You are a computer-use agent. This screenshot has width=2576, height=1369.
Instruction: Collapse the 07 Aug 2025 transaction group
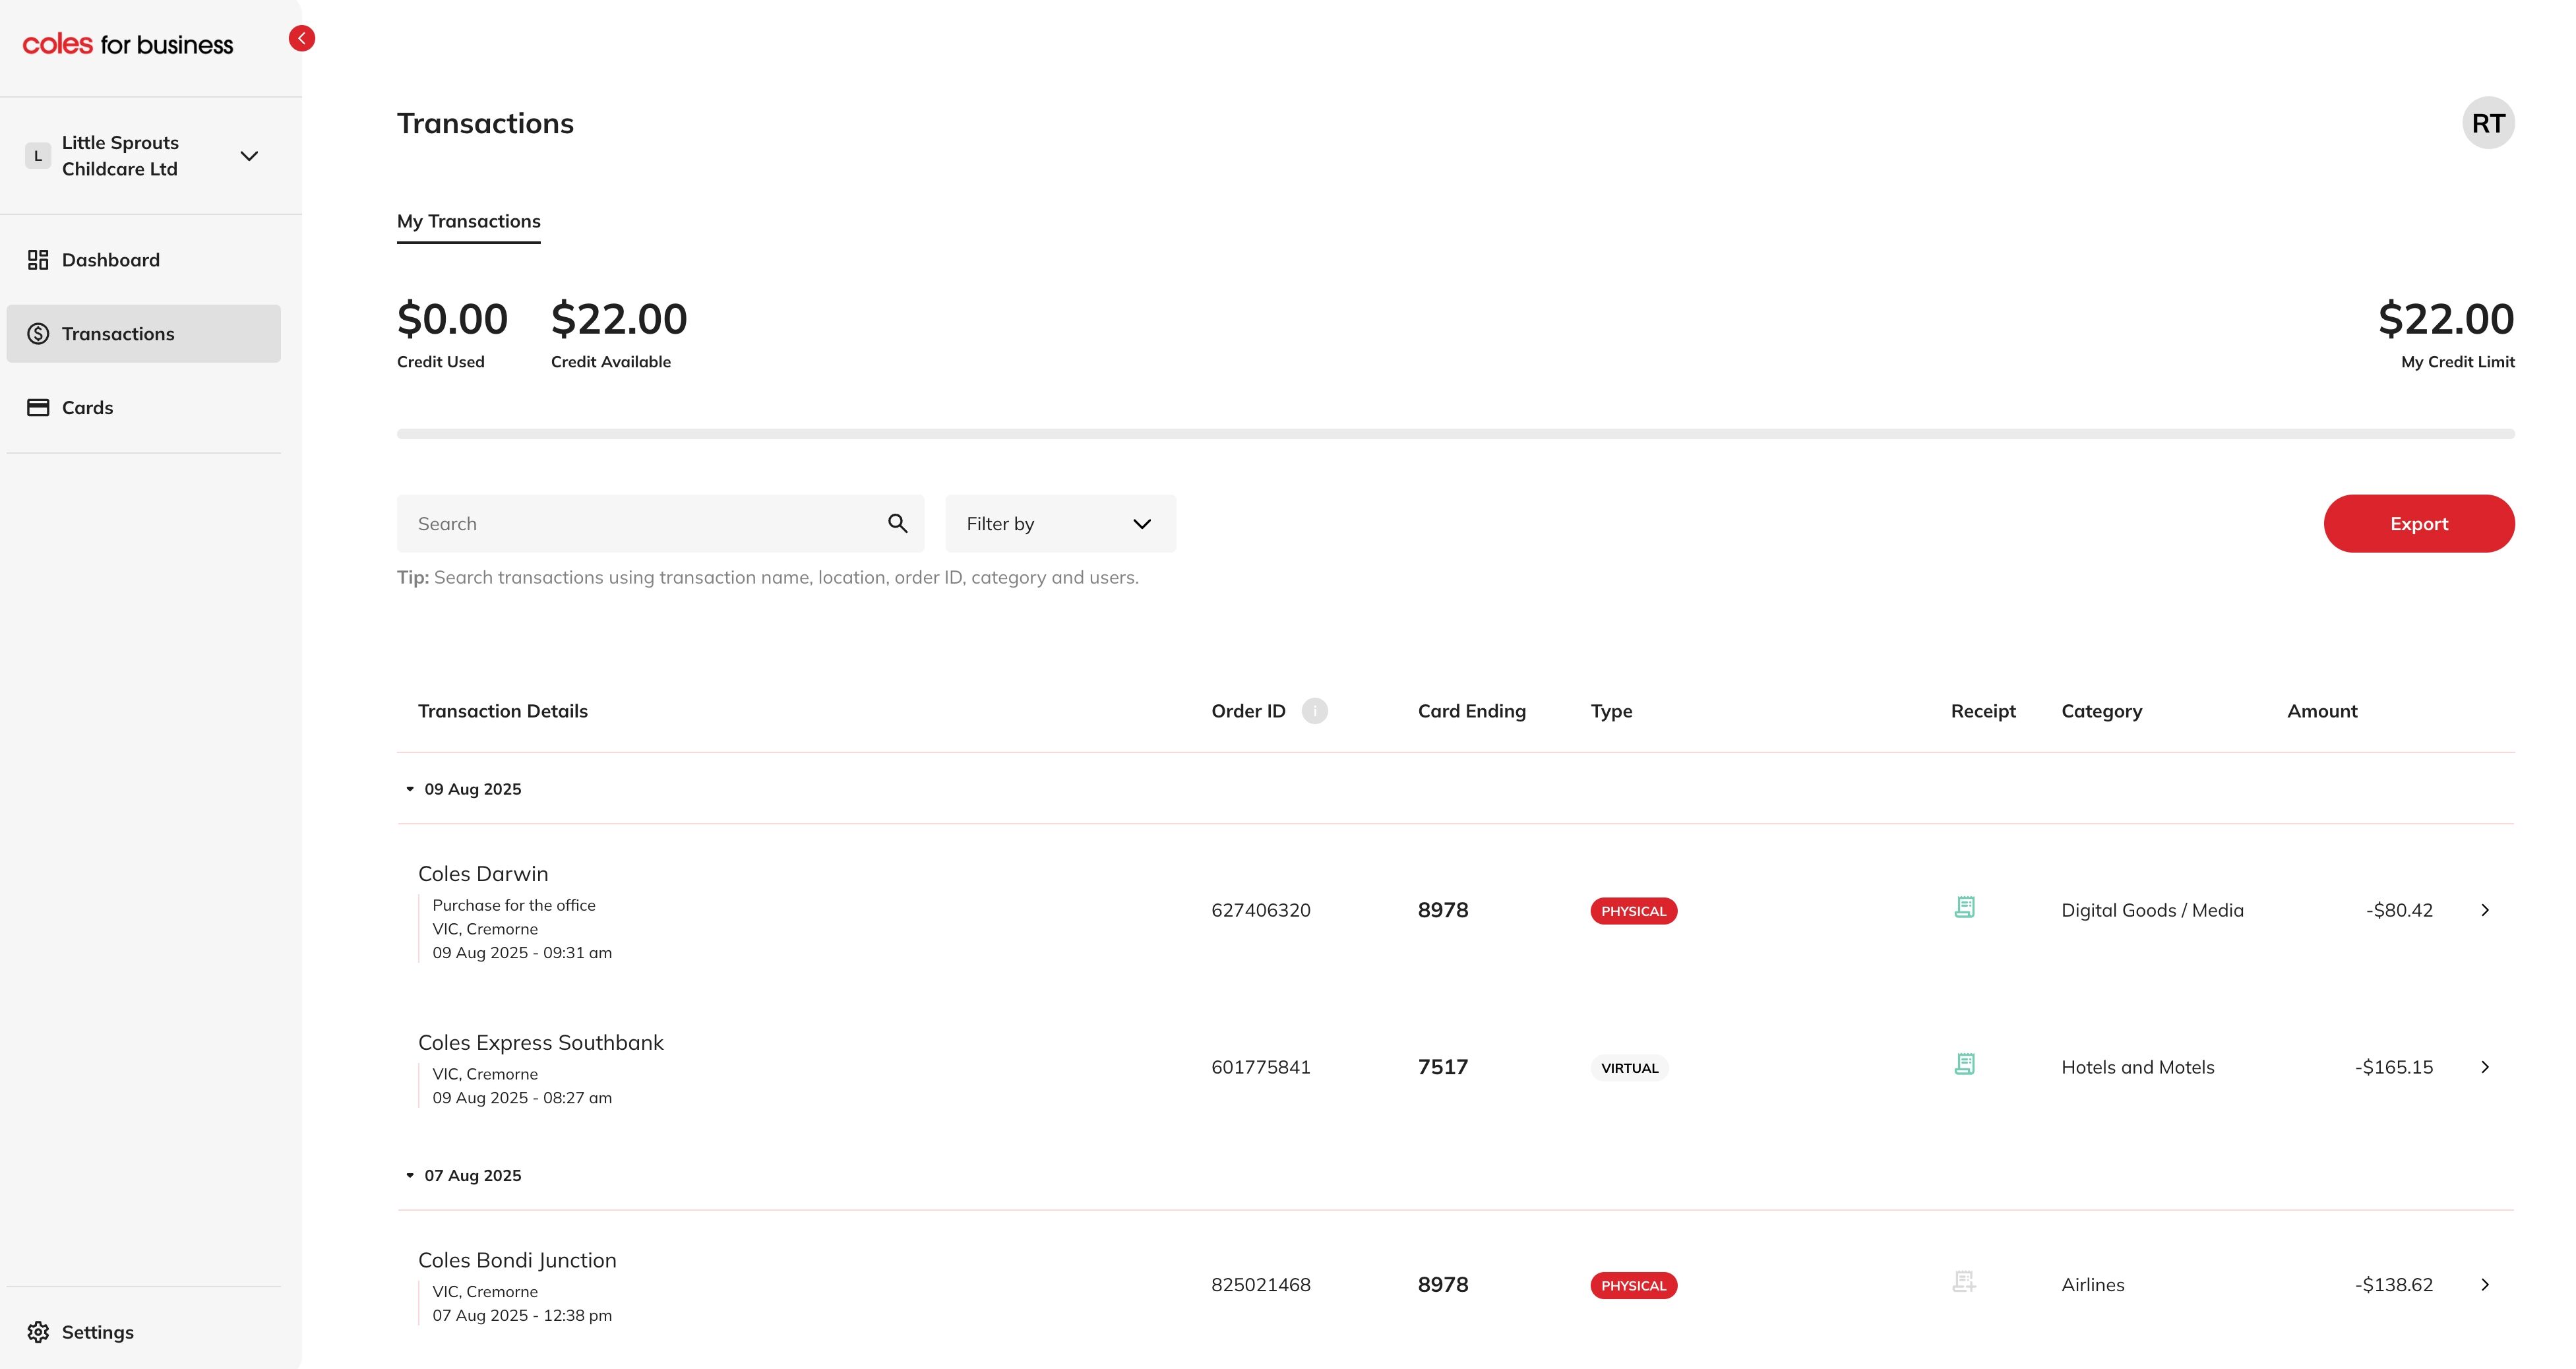coord(409,1175)
